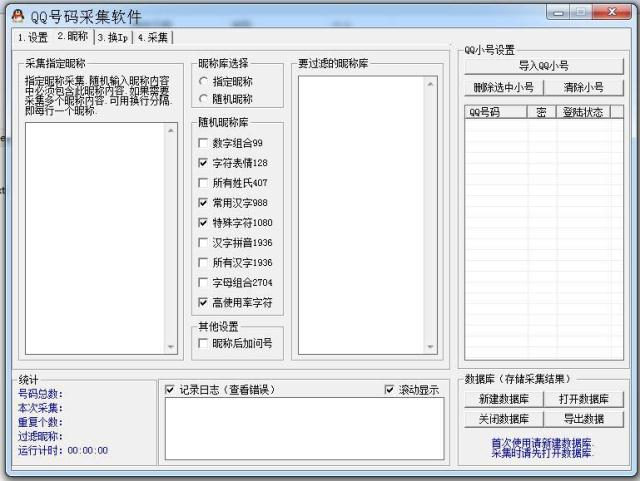Click the 关闭数据库 button
The image size is (640, 481).
click(x=504, y=419)
